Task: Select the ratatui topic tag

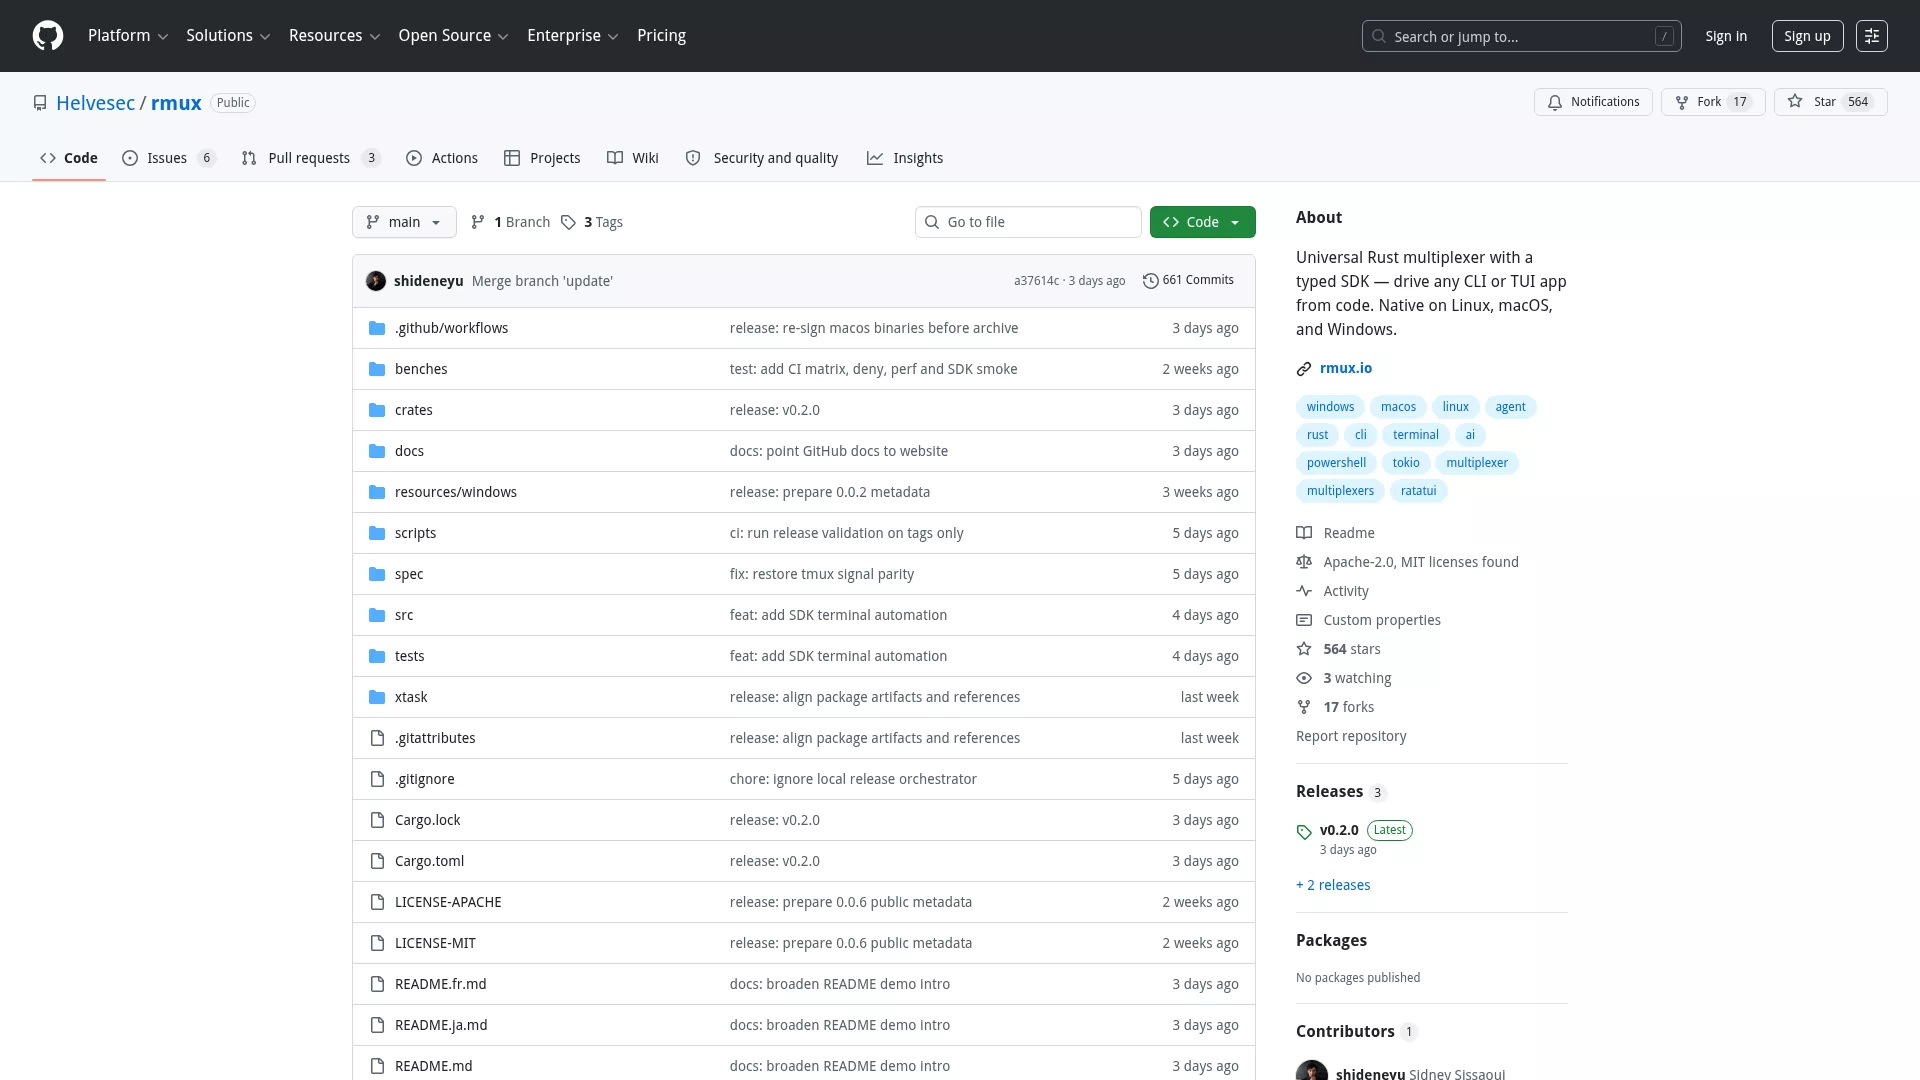Action: 1418,491
